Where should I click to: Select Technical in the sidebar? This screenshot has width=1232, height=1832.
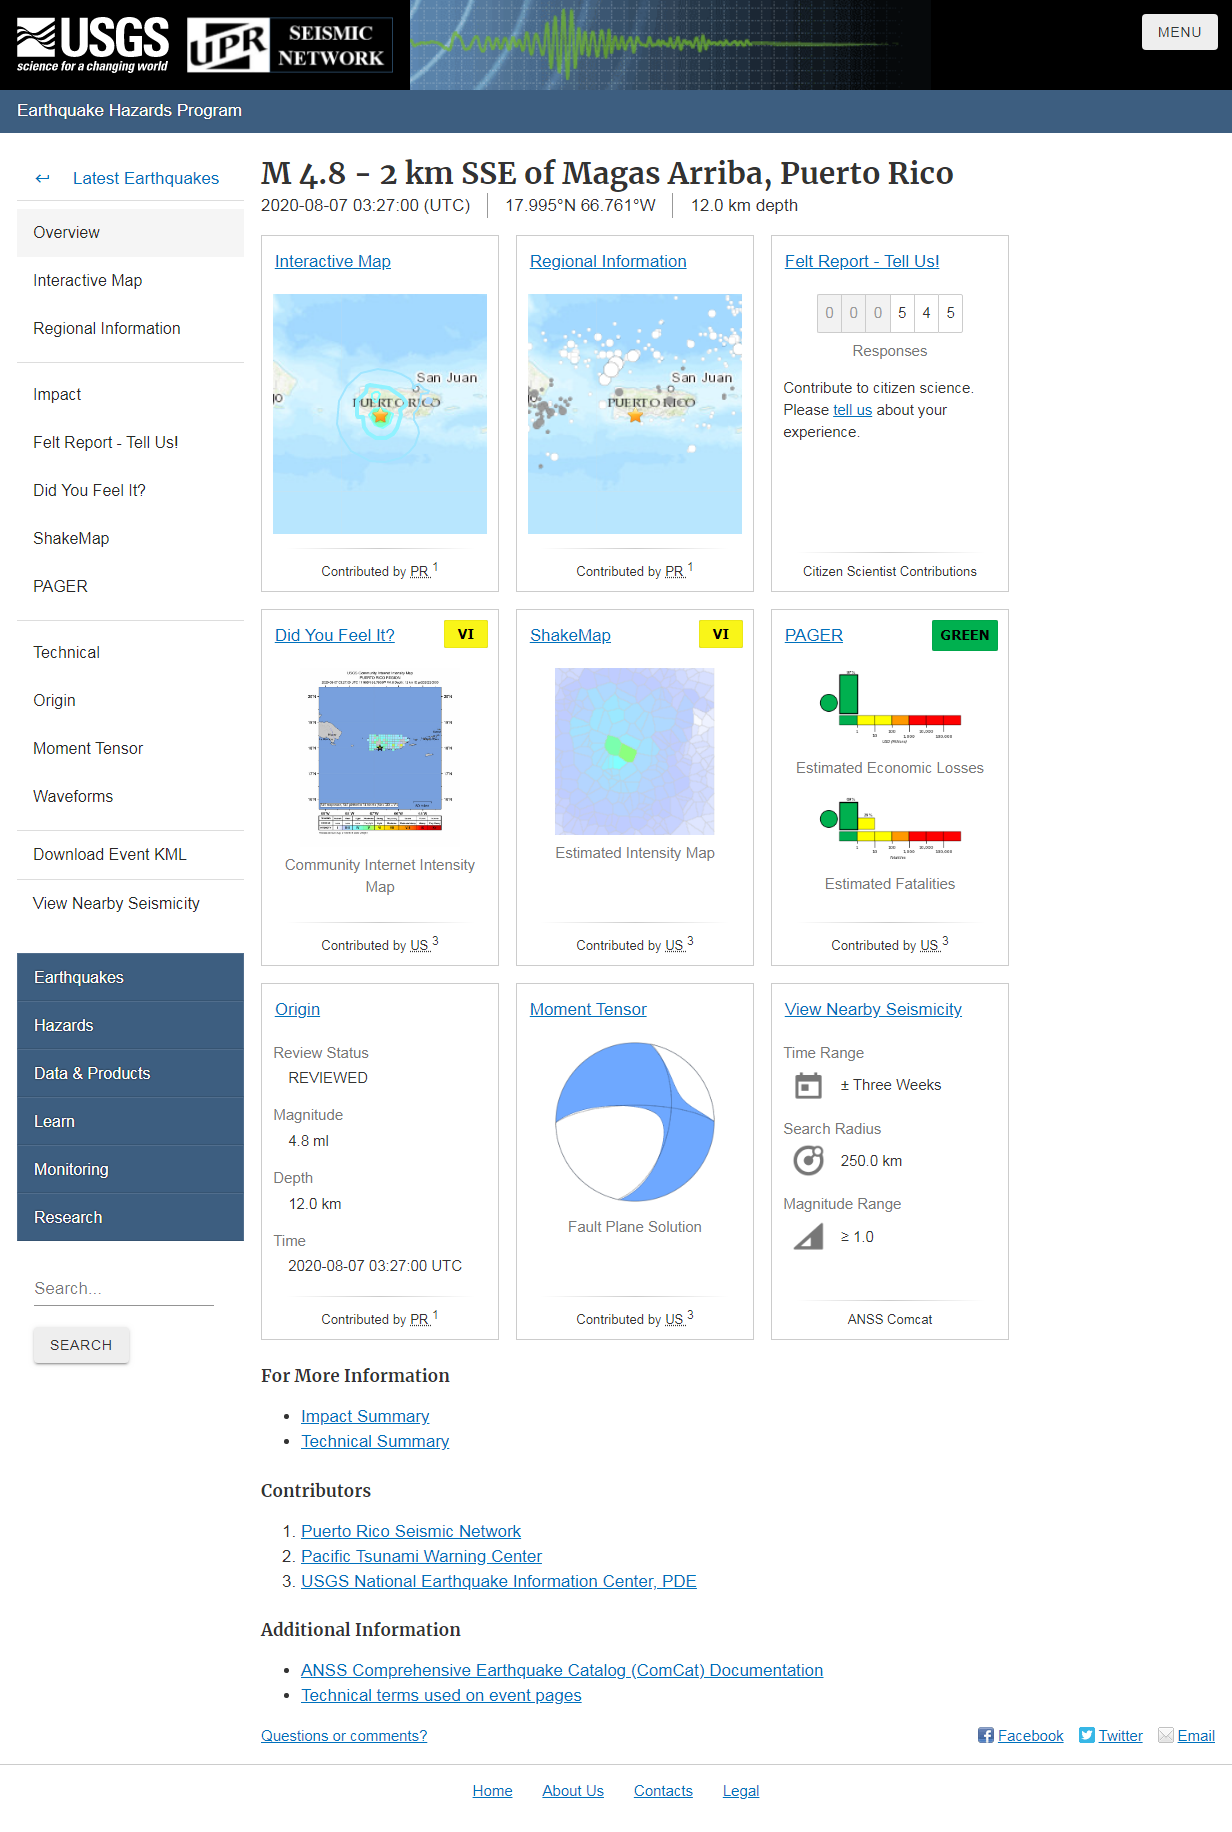[x=130, y=652]
